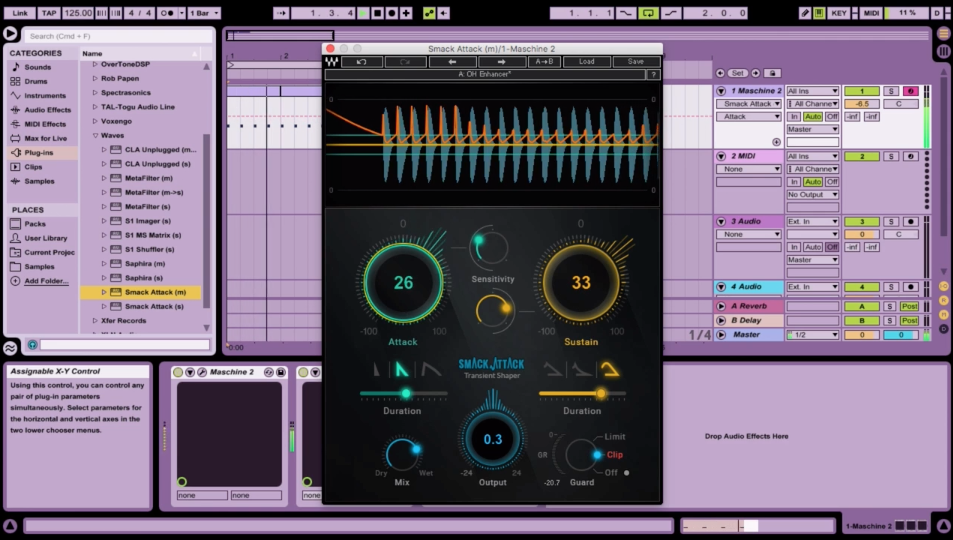
Task: Open User Library in Places
Action: 46,238
